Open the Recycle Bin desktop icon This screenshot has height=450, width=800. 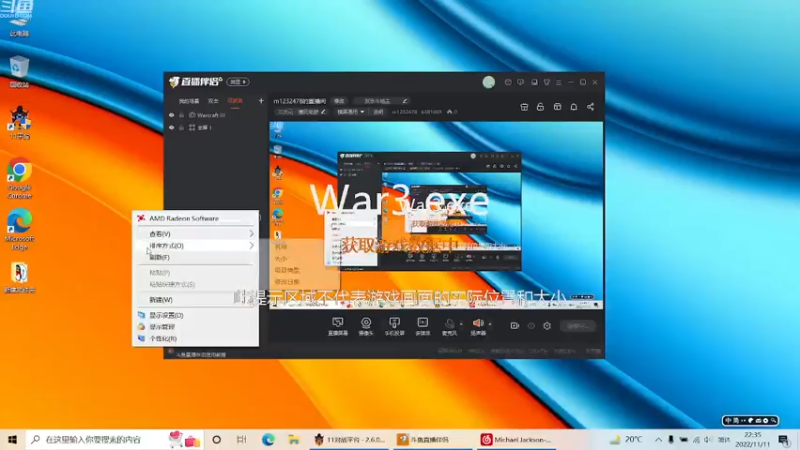(x=19, y=72)
